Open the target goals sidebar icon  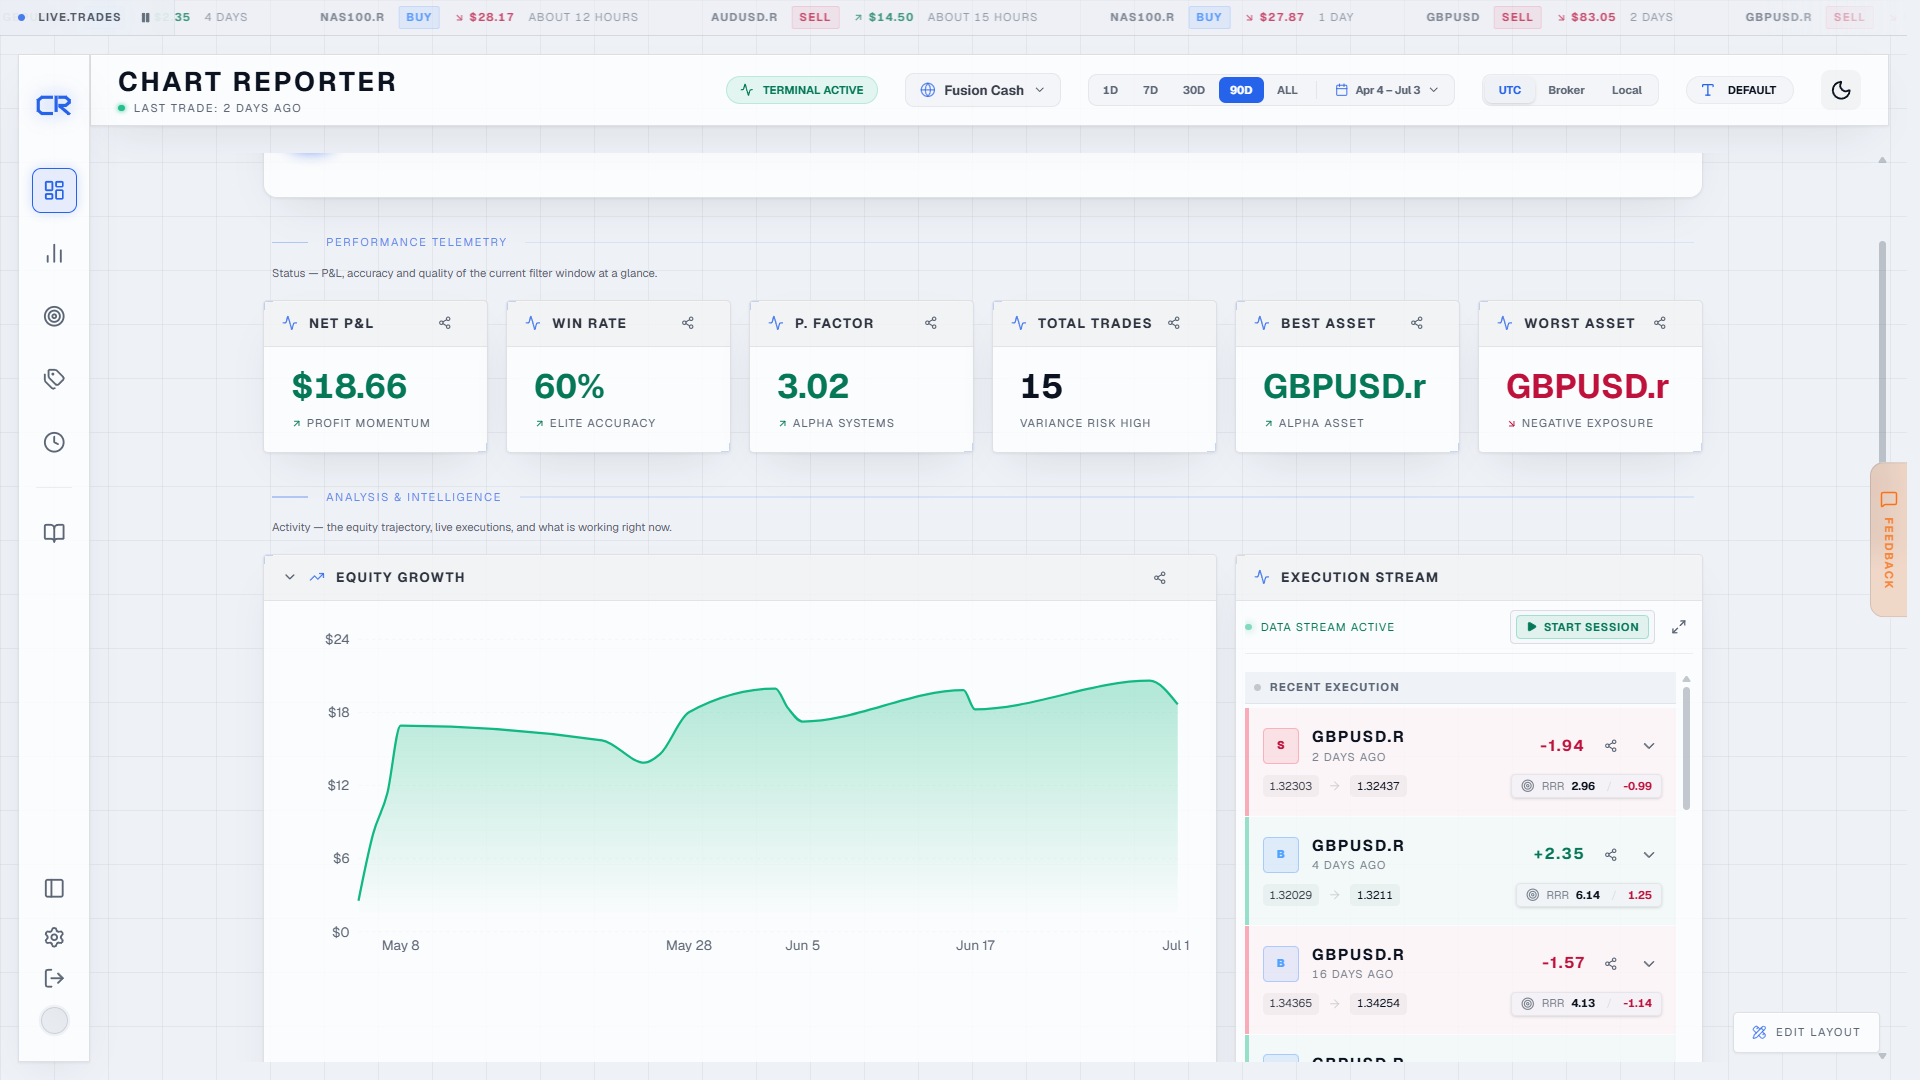54,316
